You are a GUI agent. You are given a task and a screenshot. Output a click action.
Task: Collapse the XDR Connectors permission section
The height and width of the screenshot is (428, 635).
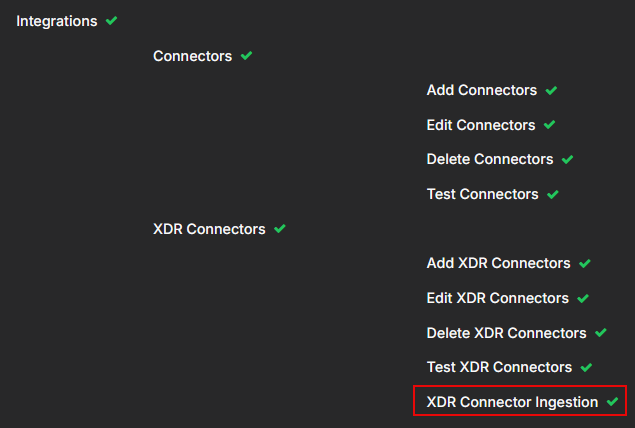tap(209, 229)
